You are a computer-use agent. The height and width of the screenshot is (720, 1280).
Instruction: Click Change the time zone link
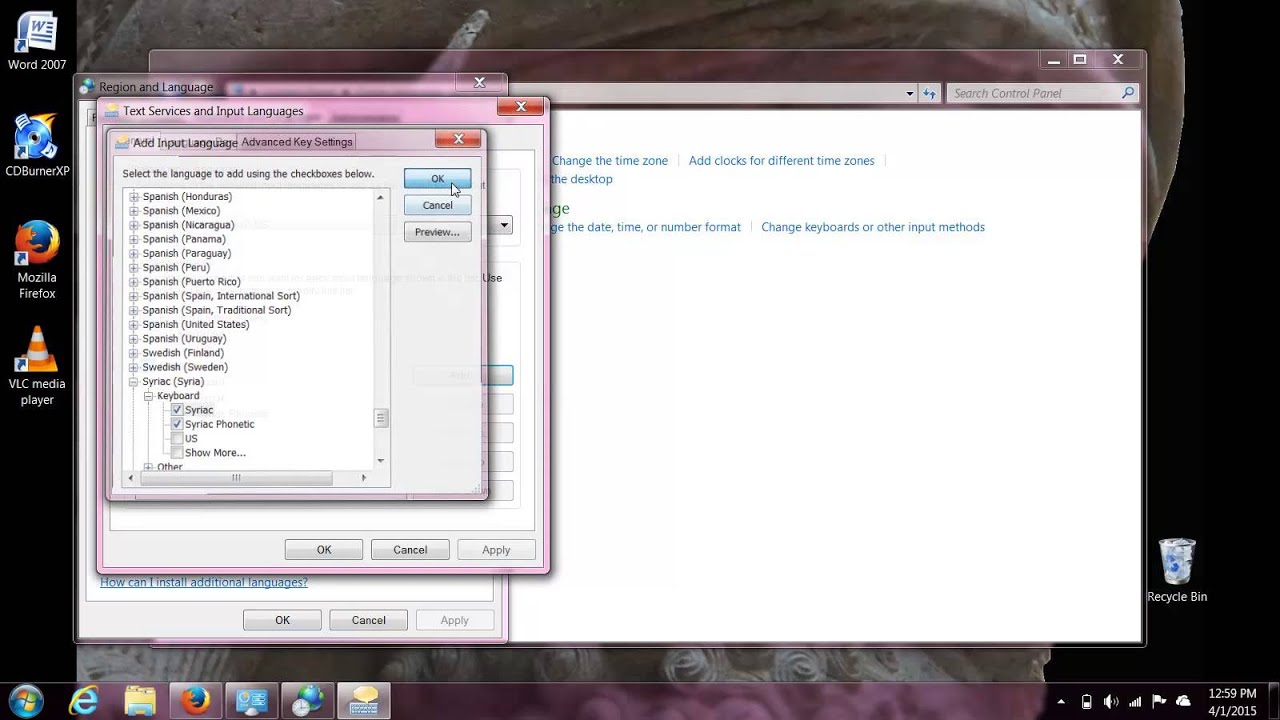pyautogui.click(x=610, y=160)
